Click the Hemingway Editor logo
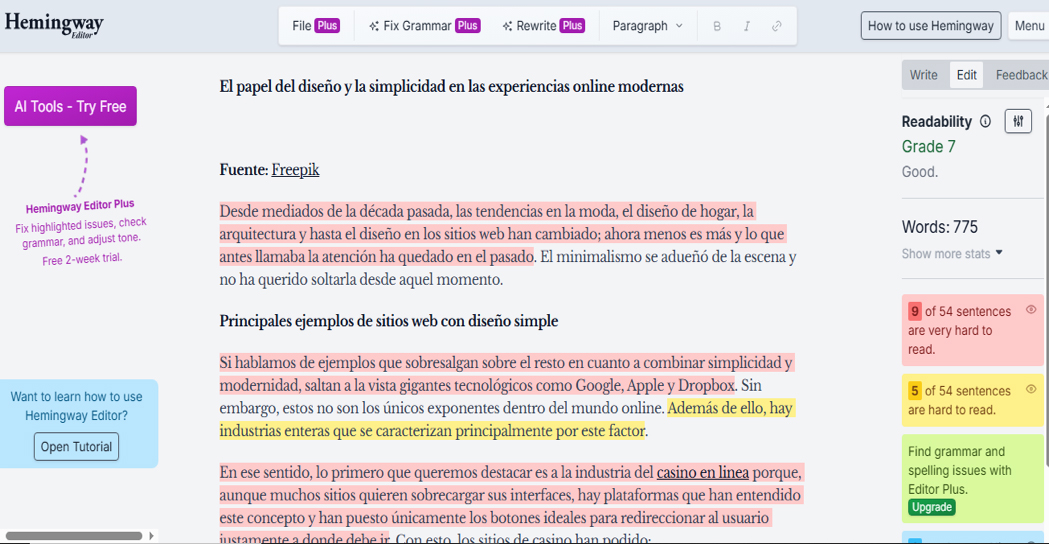 [54, 24]
